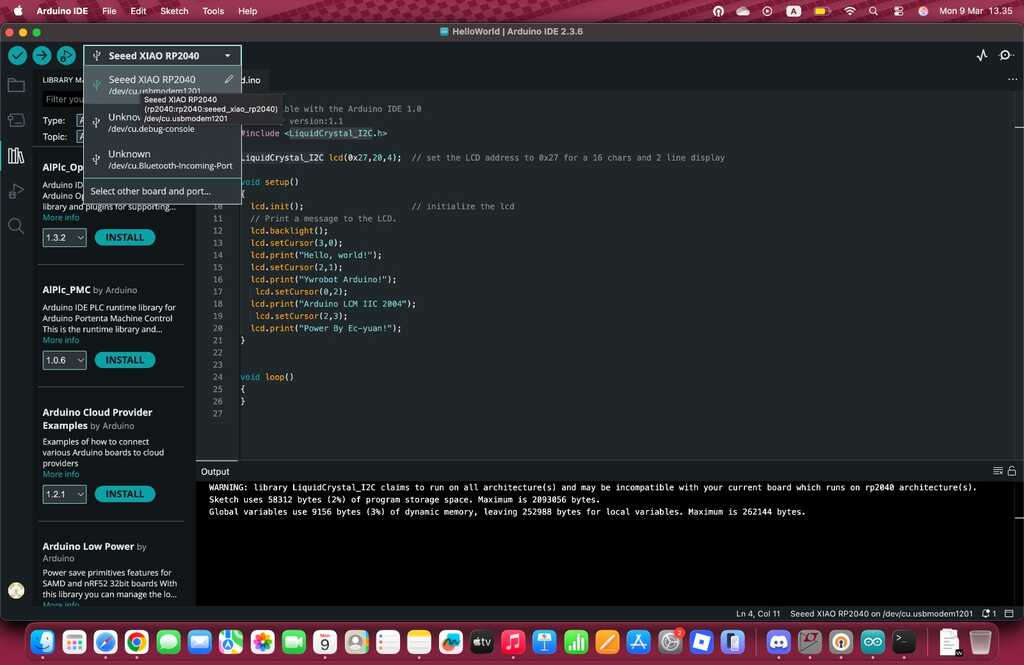The height and width of the screenshot is (665, 1024).
Task: Open the Edit menu
Action: [x=138, y=11]
